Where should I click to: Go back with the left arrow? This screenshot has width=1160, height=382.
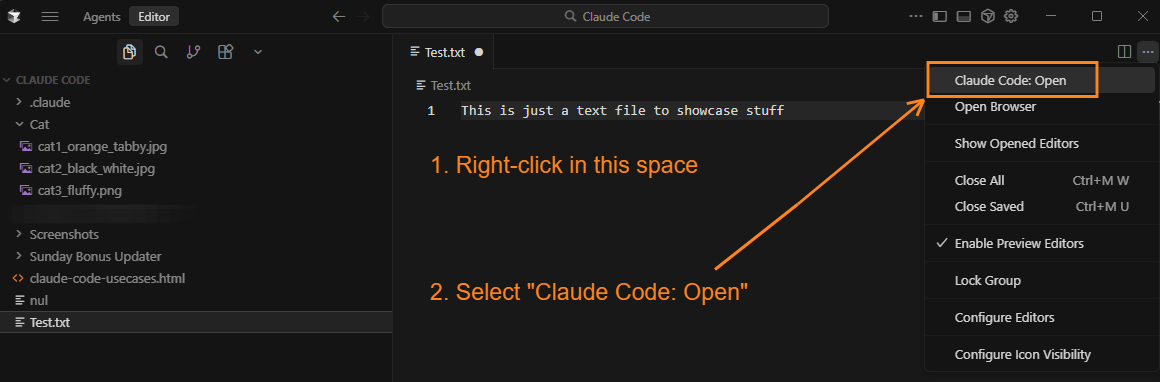click(x=339, y=16)
